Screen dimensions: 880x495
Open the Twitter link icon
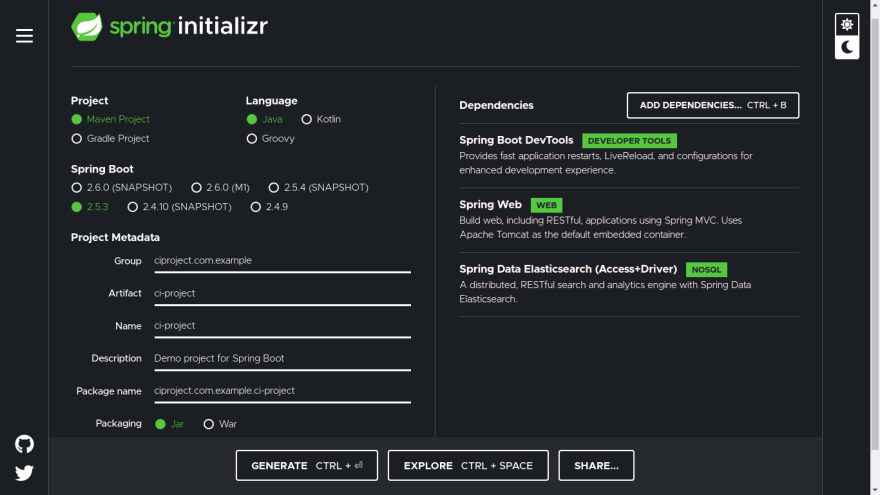pos(24,473)
